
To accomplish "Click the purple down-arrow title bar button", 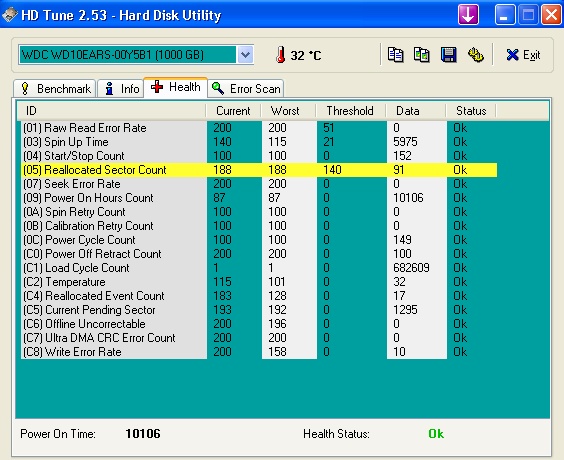I will [x=468, y=15].
